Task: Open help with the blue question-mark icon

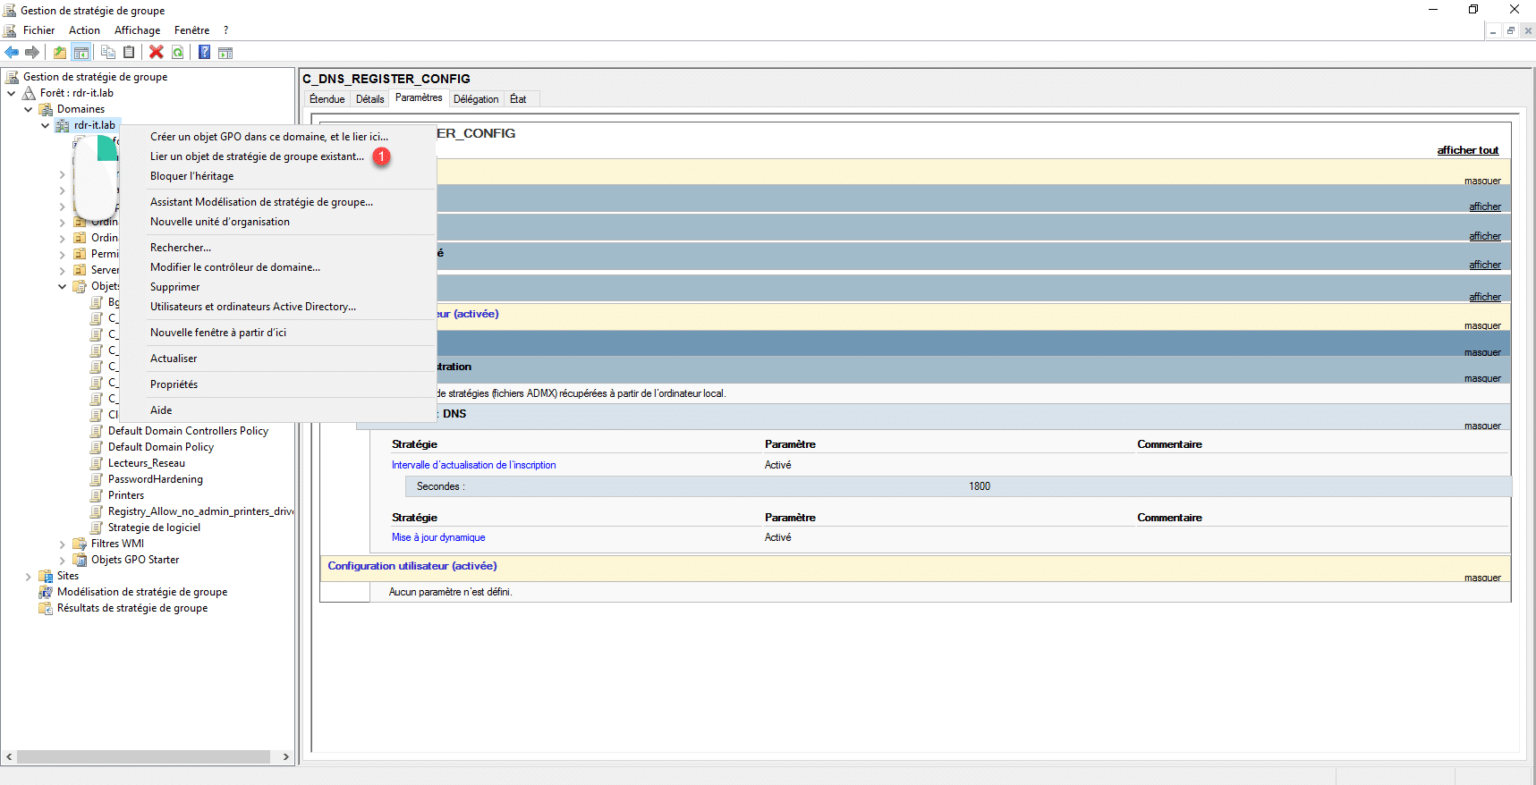Action: click(x=204, y=52)
